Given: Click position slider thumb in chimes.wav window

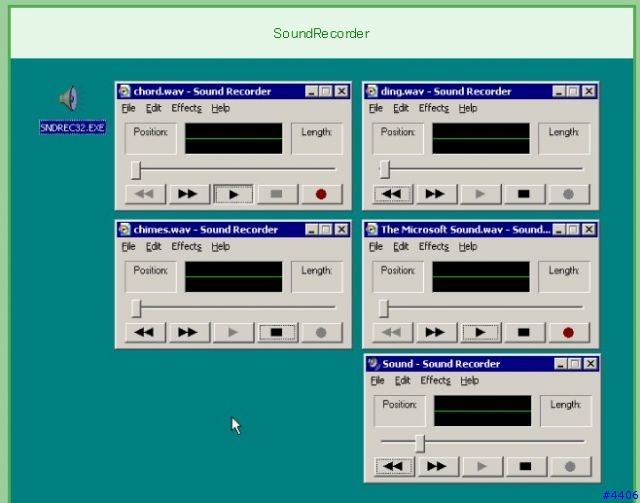Looking at the screenshot, I should click(136, 308).
